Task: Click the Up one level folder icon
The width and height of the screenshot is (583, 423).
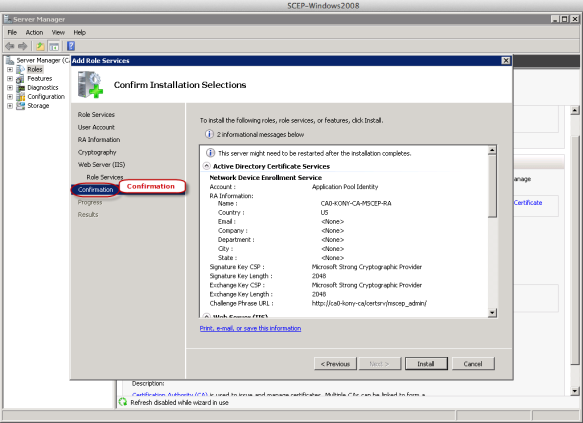Action: point(40,46)
